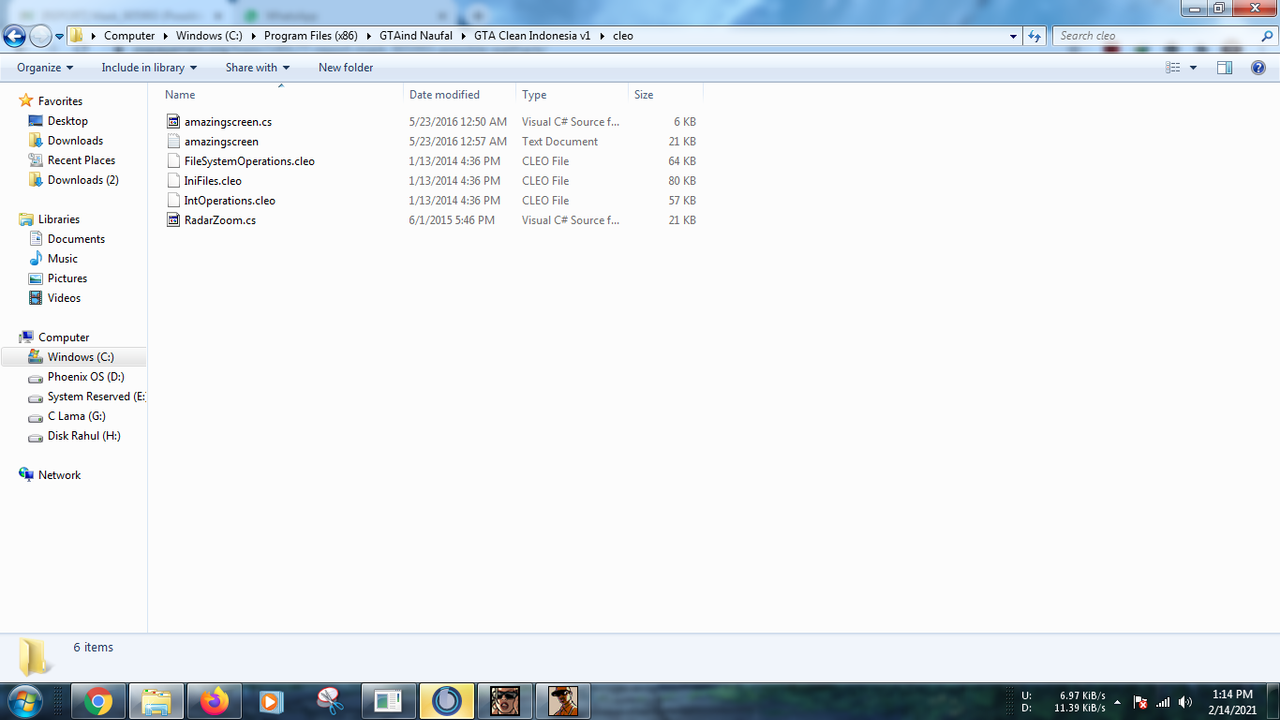Open Recent Places in Favorites
The width and height of the screenshot is (1280, 720).
pos(81,160)
